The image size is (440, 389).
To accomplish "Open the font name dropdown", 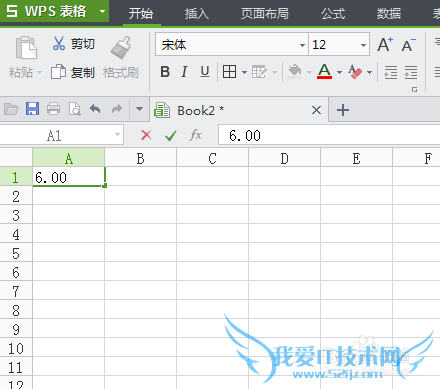I will click(302, 45).
